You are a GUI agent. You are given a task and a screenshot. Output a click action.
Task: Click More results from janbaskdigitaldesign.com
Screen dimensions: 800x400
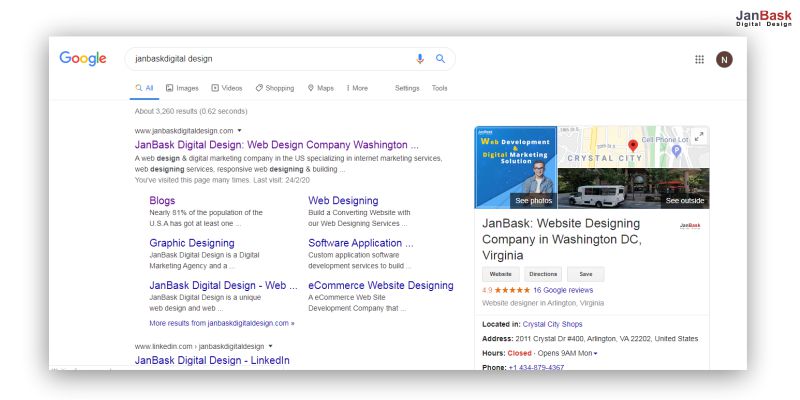tap(222, 323)
